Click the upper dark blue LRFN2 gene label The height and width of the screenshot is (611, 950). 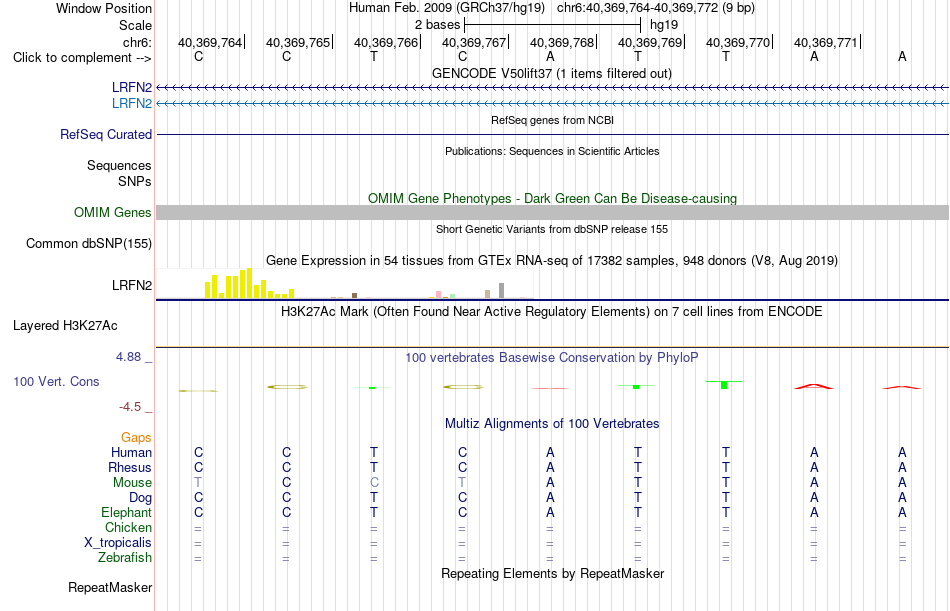click(x=131, y=88)
